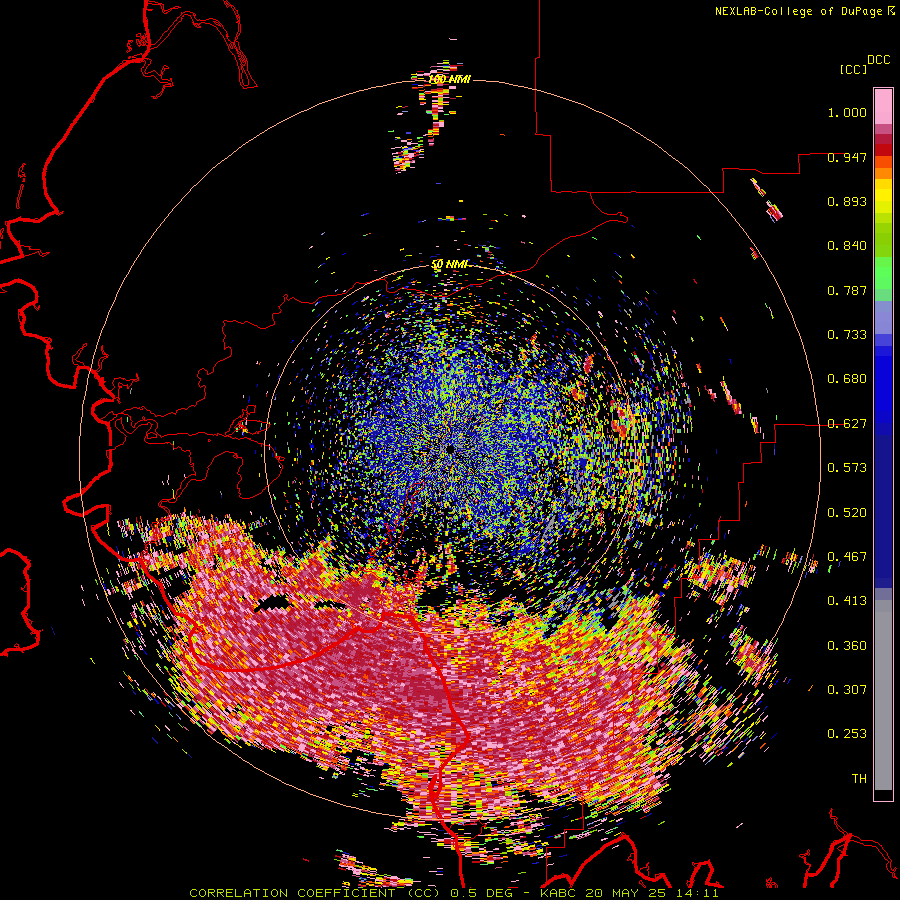Screen dimensions: 900x900
Task: Click the radar site center black dot
Action: 449,448
